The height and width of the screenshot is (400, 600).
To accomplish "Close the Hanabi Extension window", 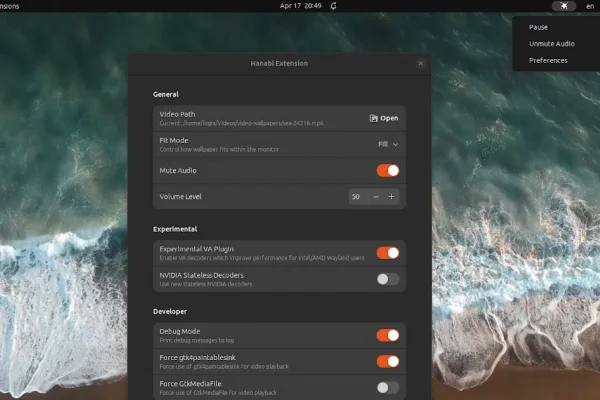I will 421,64.
